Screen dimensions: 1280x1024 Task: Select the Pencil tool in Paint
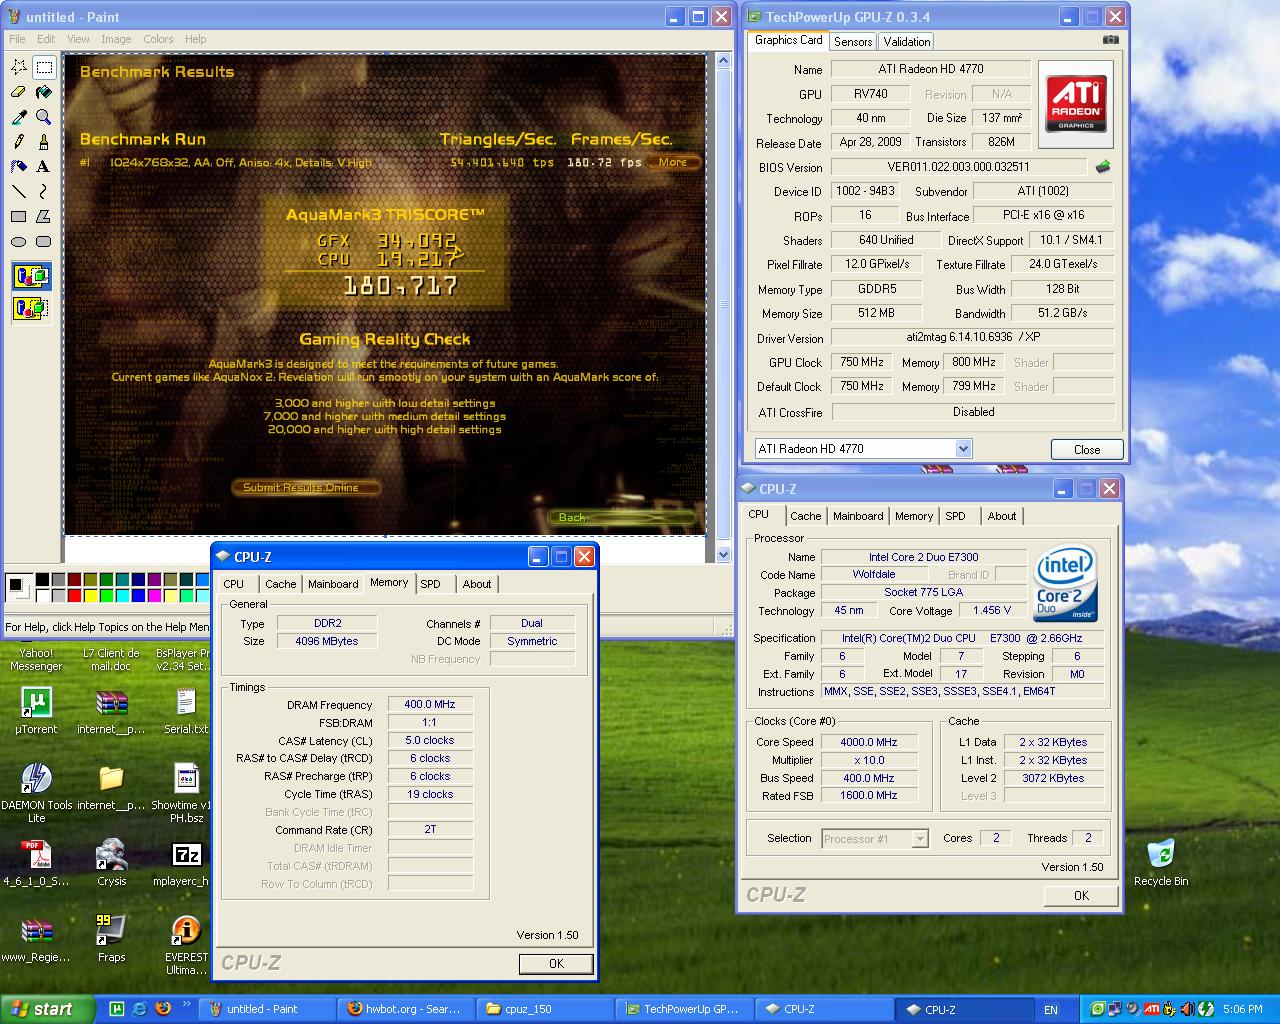(x=18, y=142)
